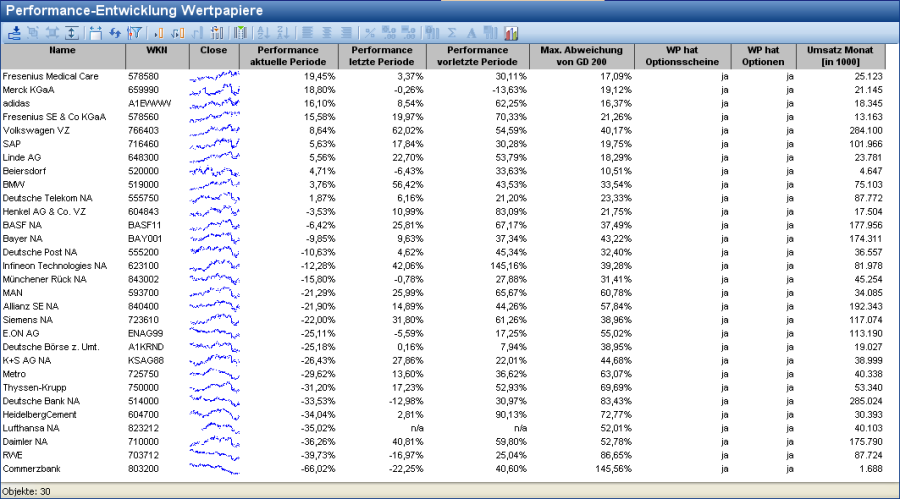900x499 pixels.
Task: Sort by Performance aktuelle Periode header
Action: pos(287,56)
